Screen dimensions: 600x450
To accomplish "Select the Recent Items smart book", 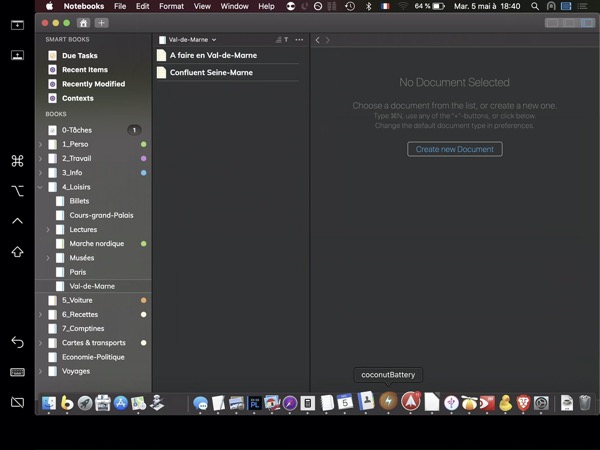I will pos(84,70).
